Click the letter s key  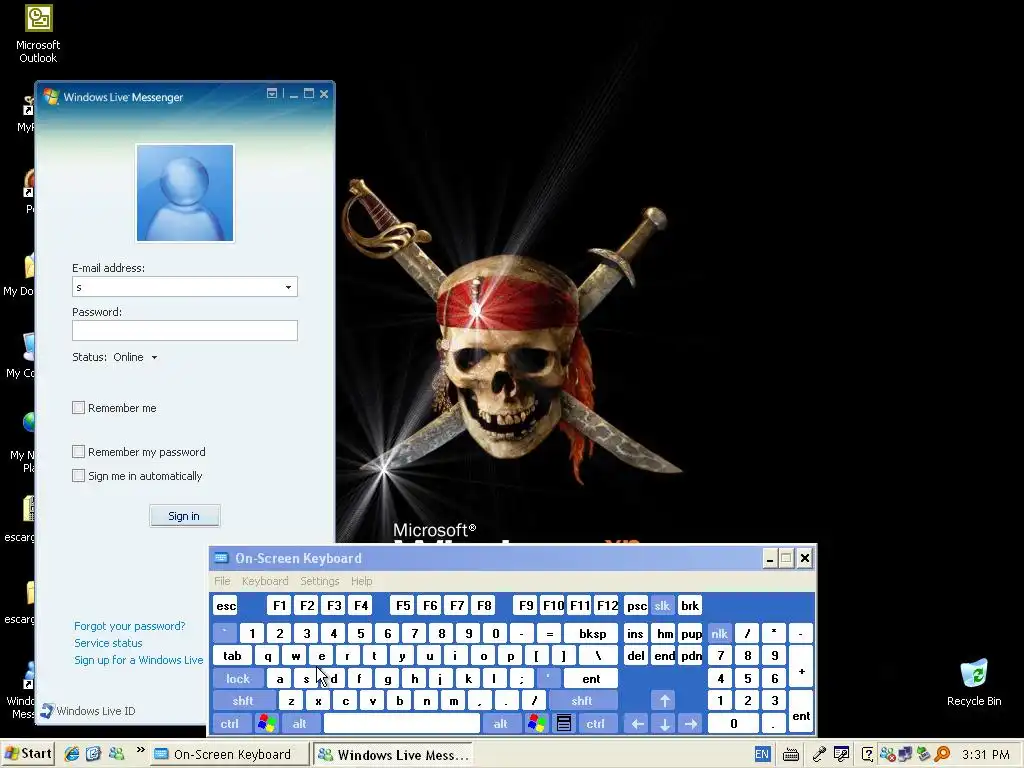click(306, 679)
